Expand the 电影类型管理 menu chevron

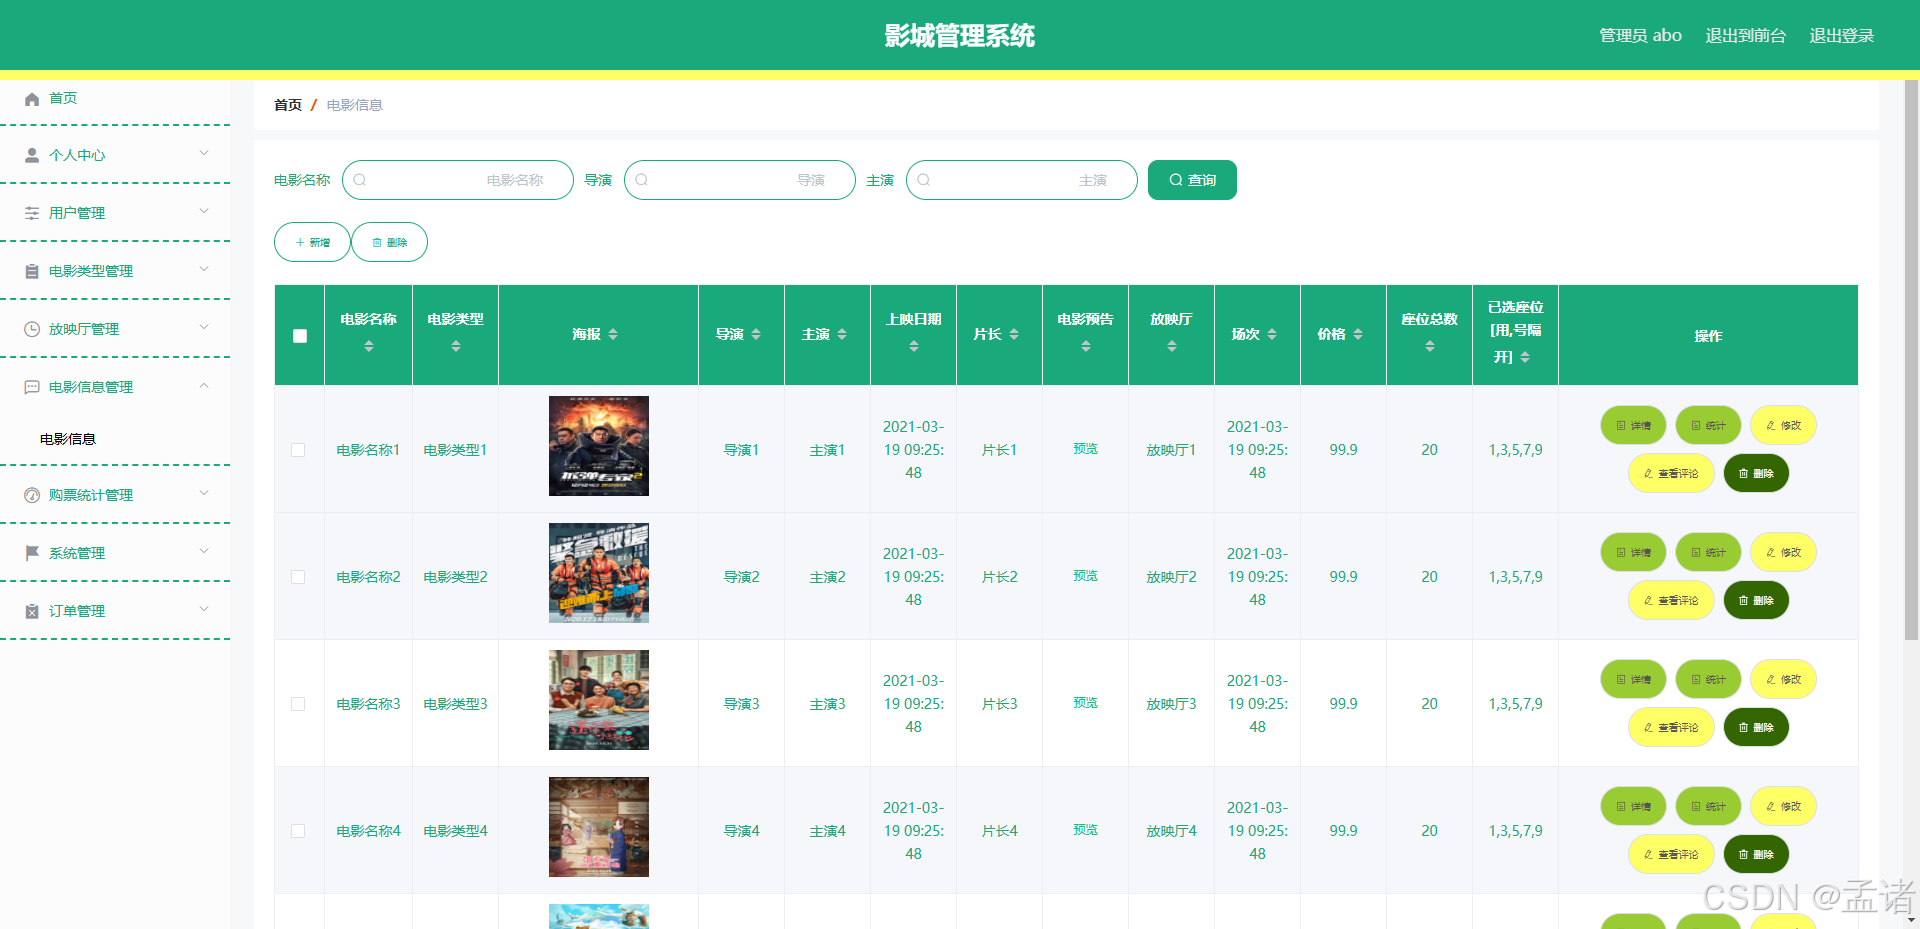pos(204,269)
